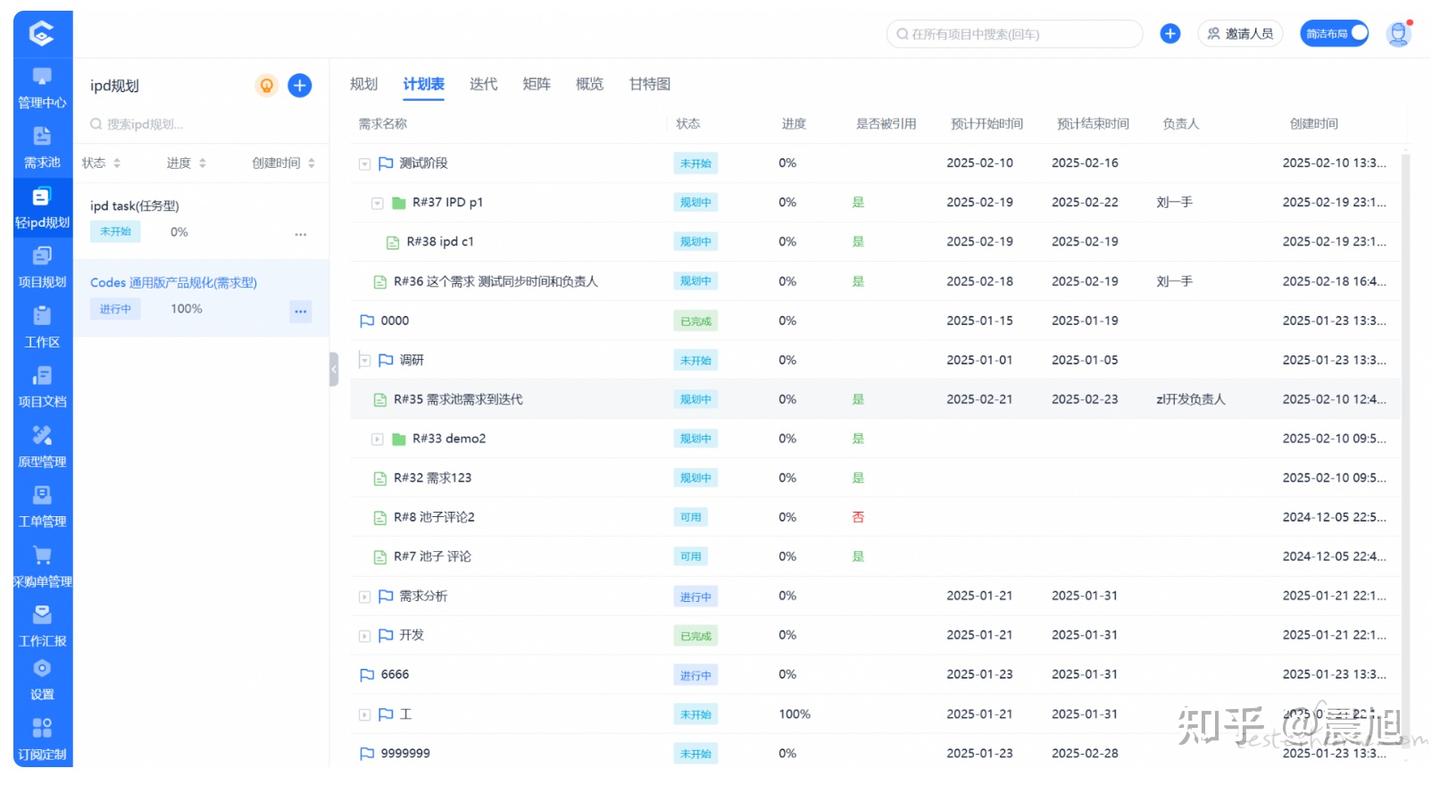Toggle the 简洁布局 switch
The width and height of the screenshot is (1440, 785).
[x=1335, y=34]
